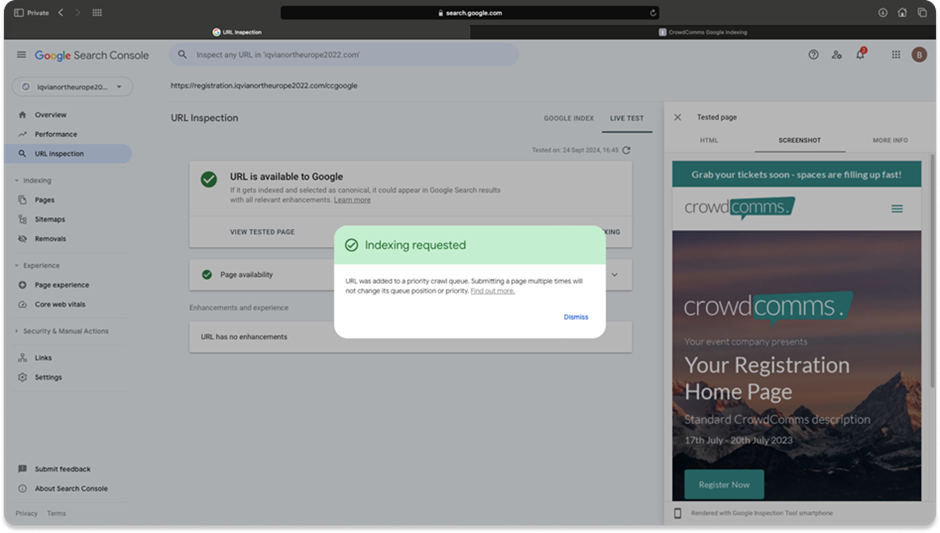Viewport: 940px width, 533px height.
Task: Switch to the Google Index tab
Action: [x=568, y=118]
